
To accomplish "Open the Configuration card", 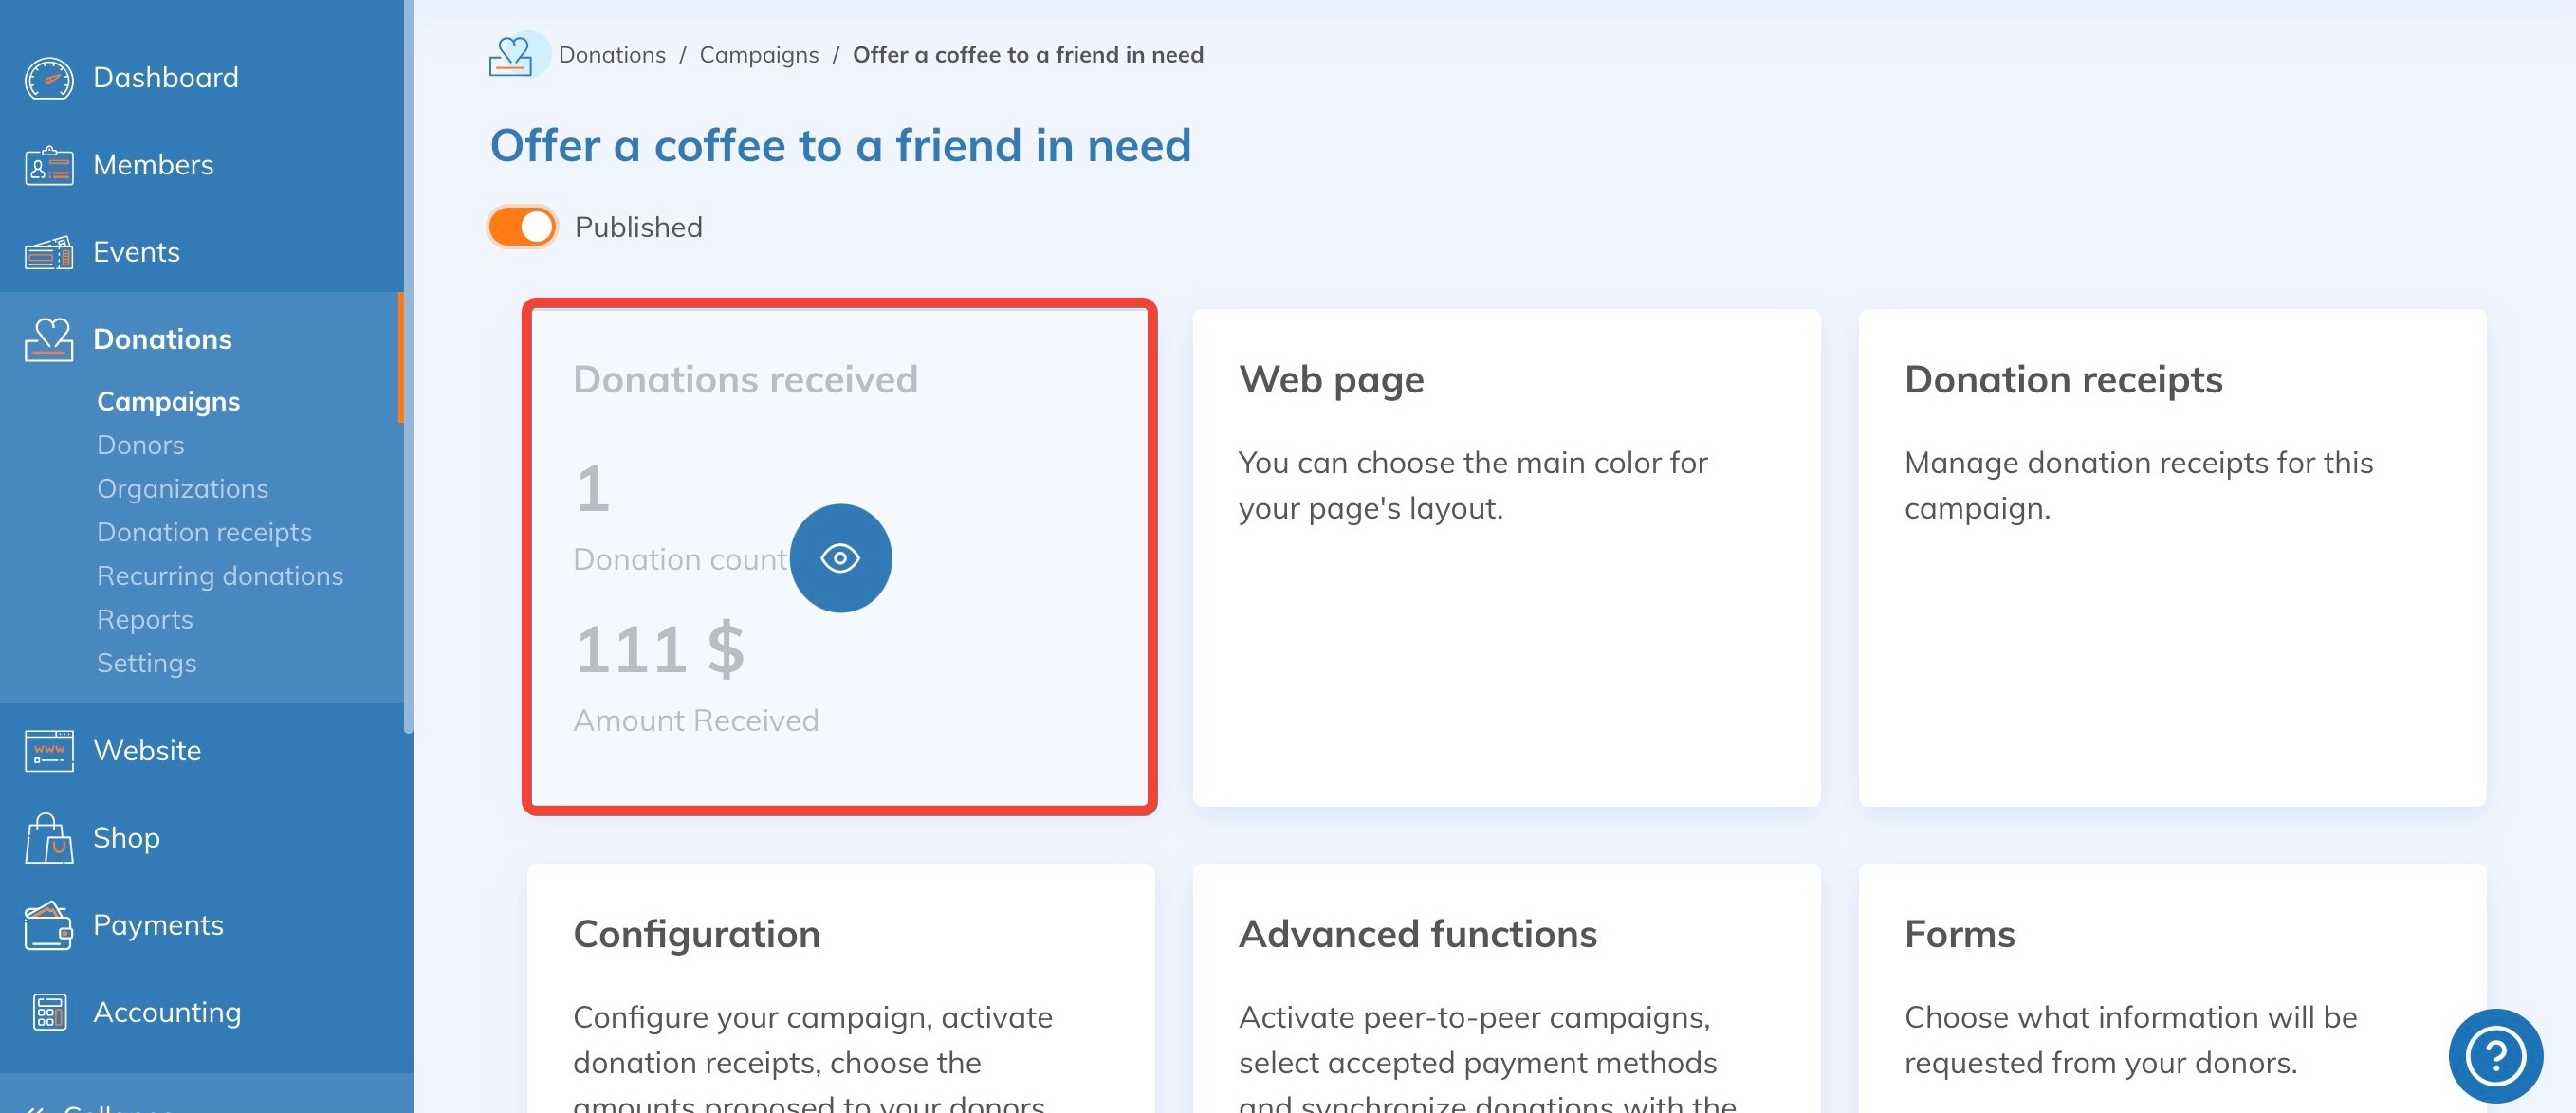I will pyautogui.click(x=840, y=990).
